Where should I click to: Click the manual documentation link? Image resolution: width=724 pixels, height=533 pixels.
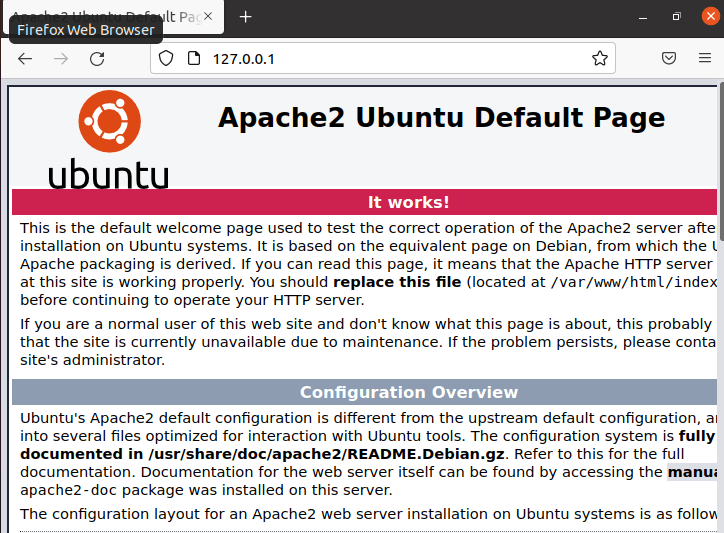[693, 472]
